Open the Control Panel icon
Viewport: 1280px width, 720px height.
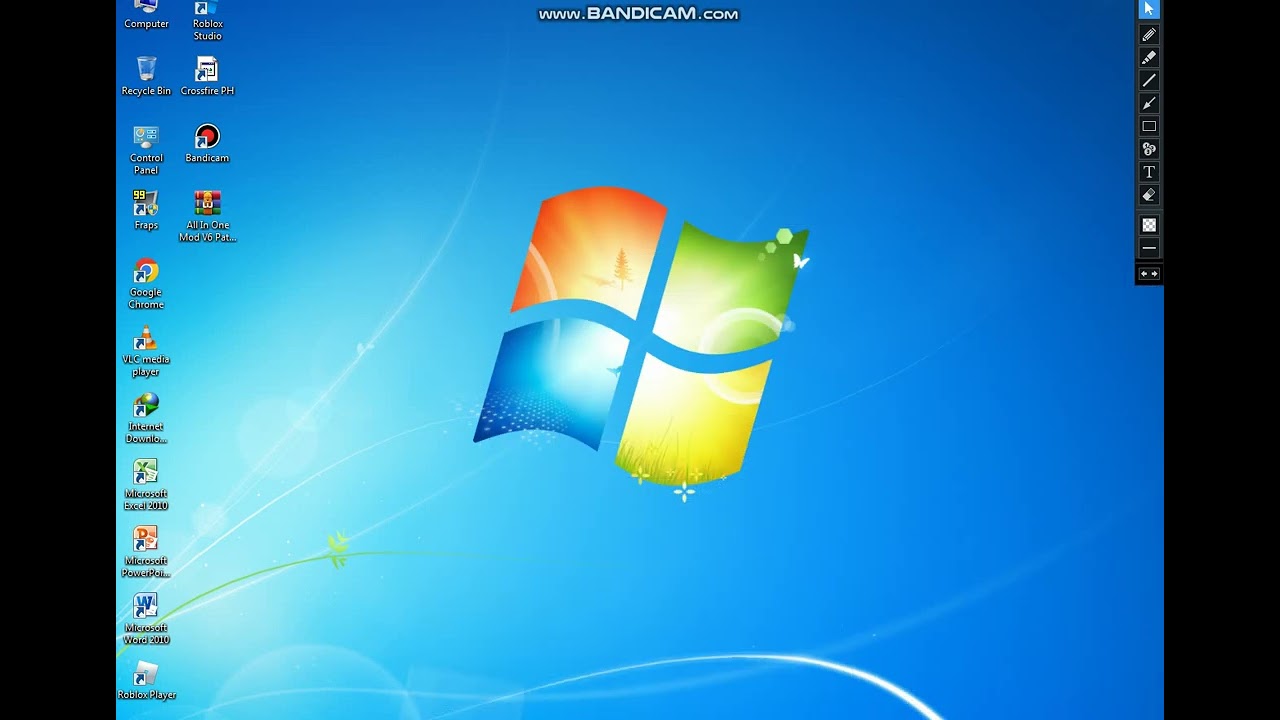[x=146, y=149]
